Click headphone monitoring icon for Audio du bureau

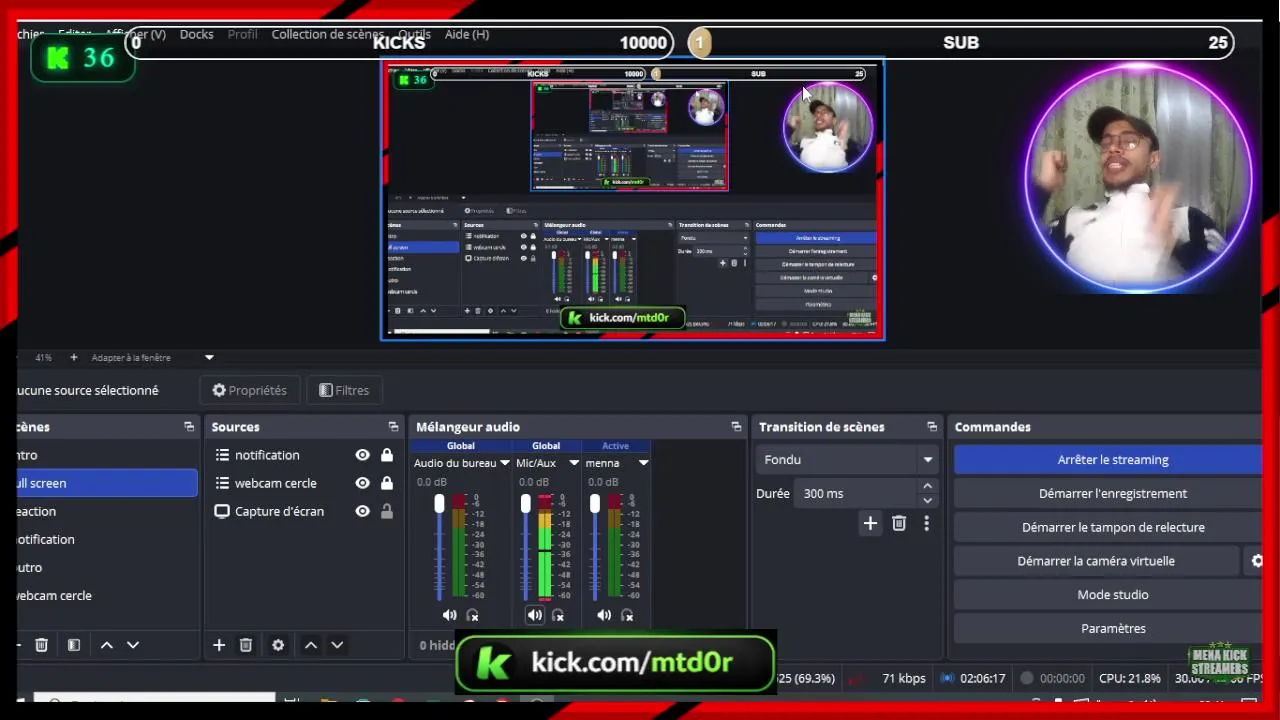(x=473, y=616)
